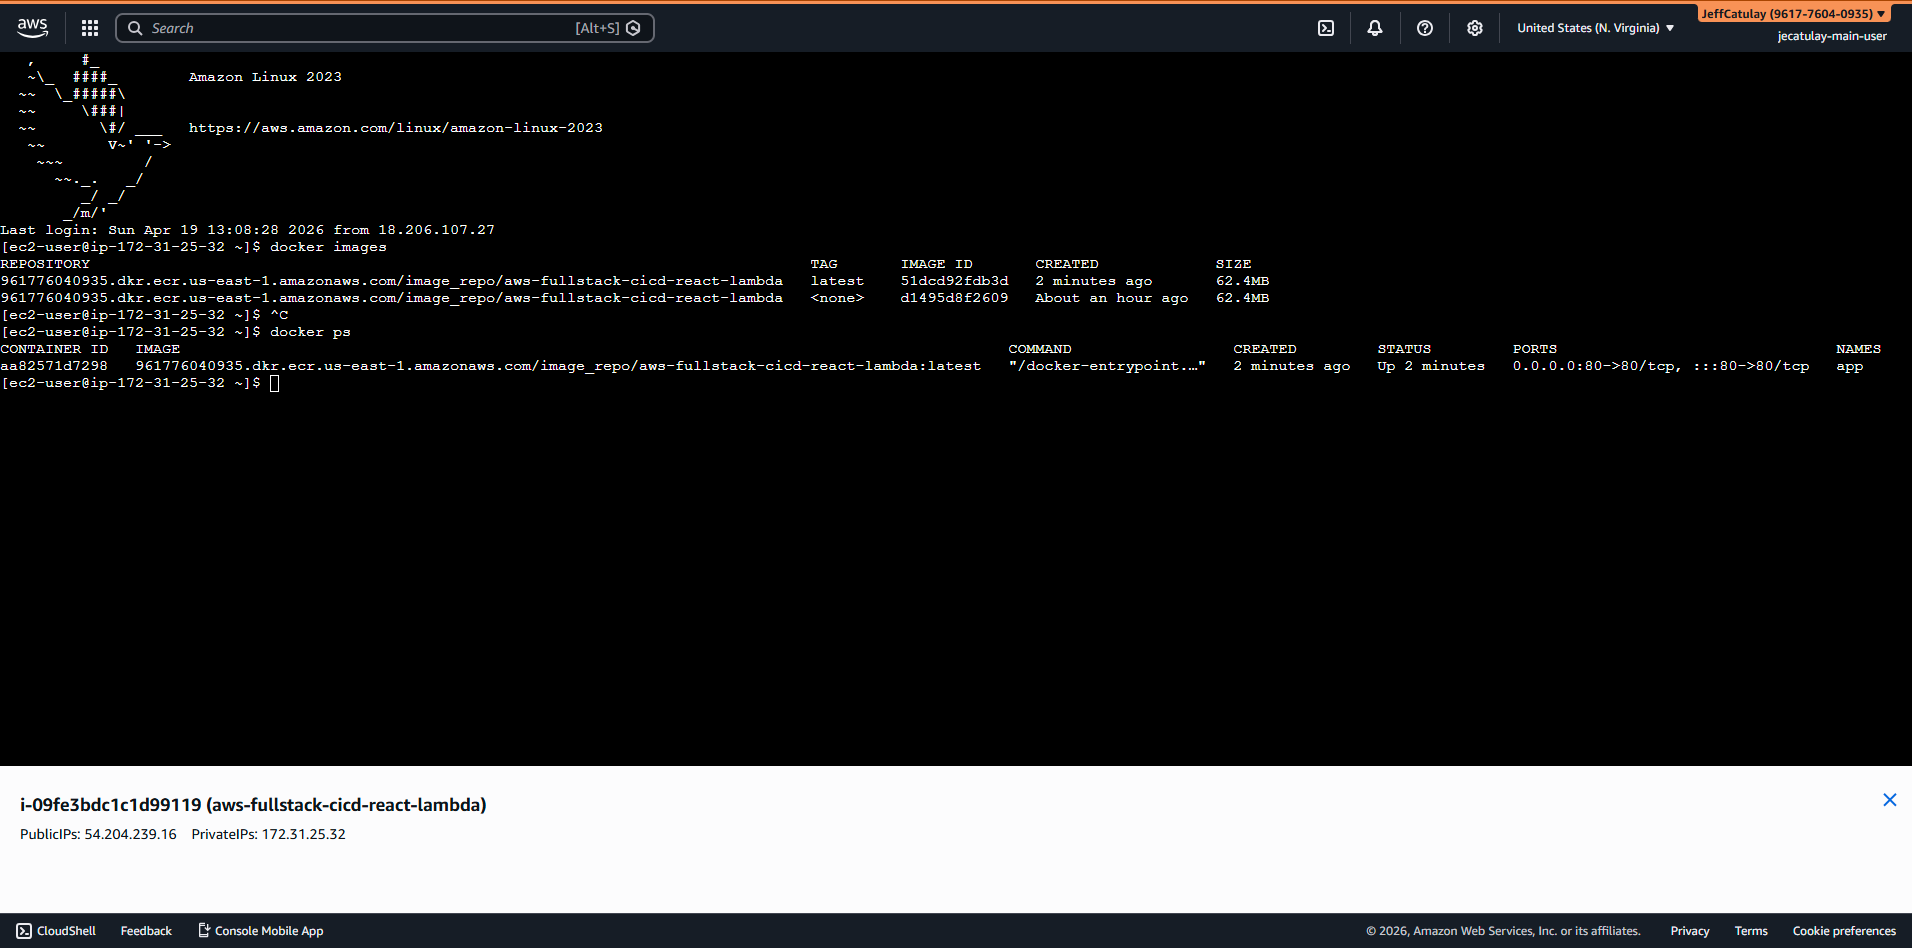Screen dimensions: 1912x948
Task: Click the amazon-linux-2023 URL text
Action: (396, 128)
